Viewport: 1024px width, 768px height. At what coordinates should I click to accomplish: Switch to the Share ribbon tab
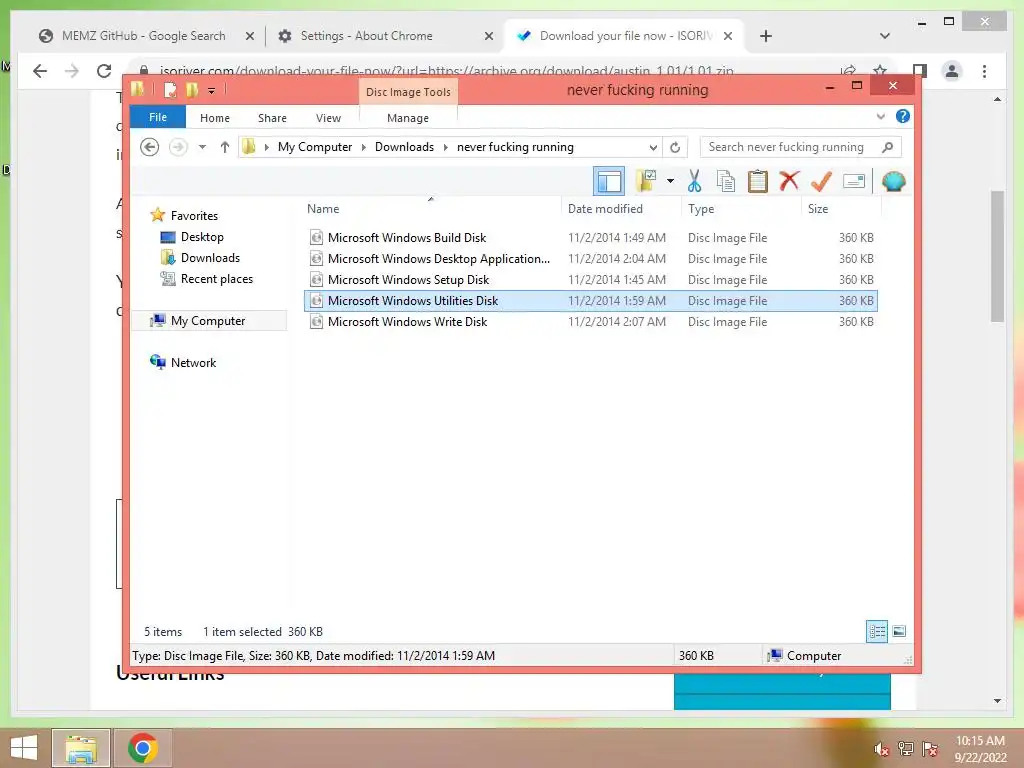[x=272, y=118]
